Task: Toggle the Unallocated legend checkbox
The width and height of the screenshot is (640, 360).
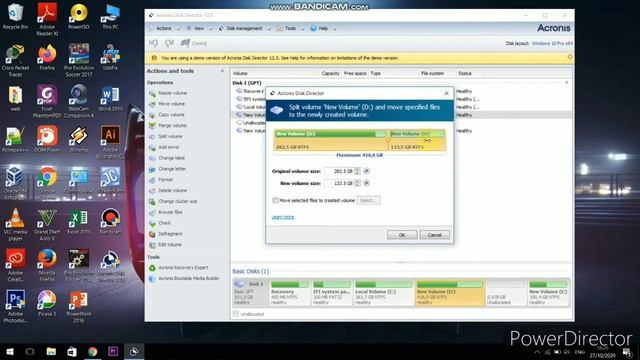Action: pos(236,314)
